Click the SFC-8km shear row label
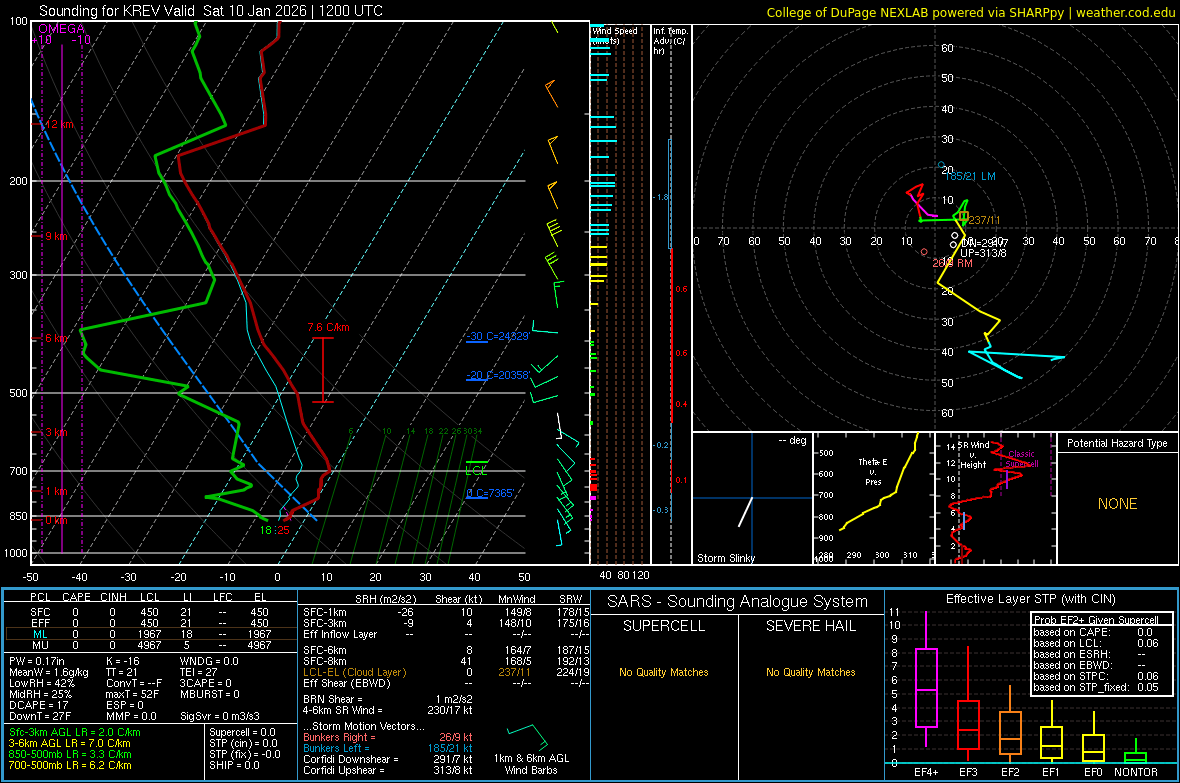 point(324,661)
